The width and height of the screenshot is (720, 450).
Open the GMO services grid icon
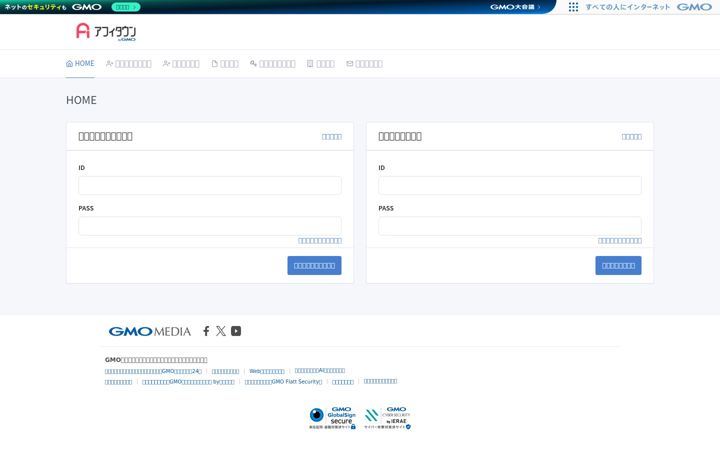(x=573, y=7)
